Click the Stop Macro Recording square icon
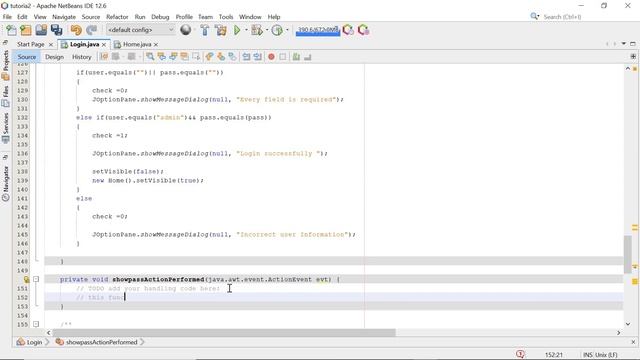This screenshot has height=360, width=640. click(x=282, y=57)
